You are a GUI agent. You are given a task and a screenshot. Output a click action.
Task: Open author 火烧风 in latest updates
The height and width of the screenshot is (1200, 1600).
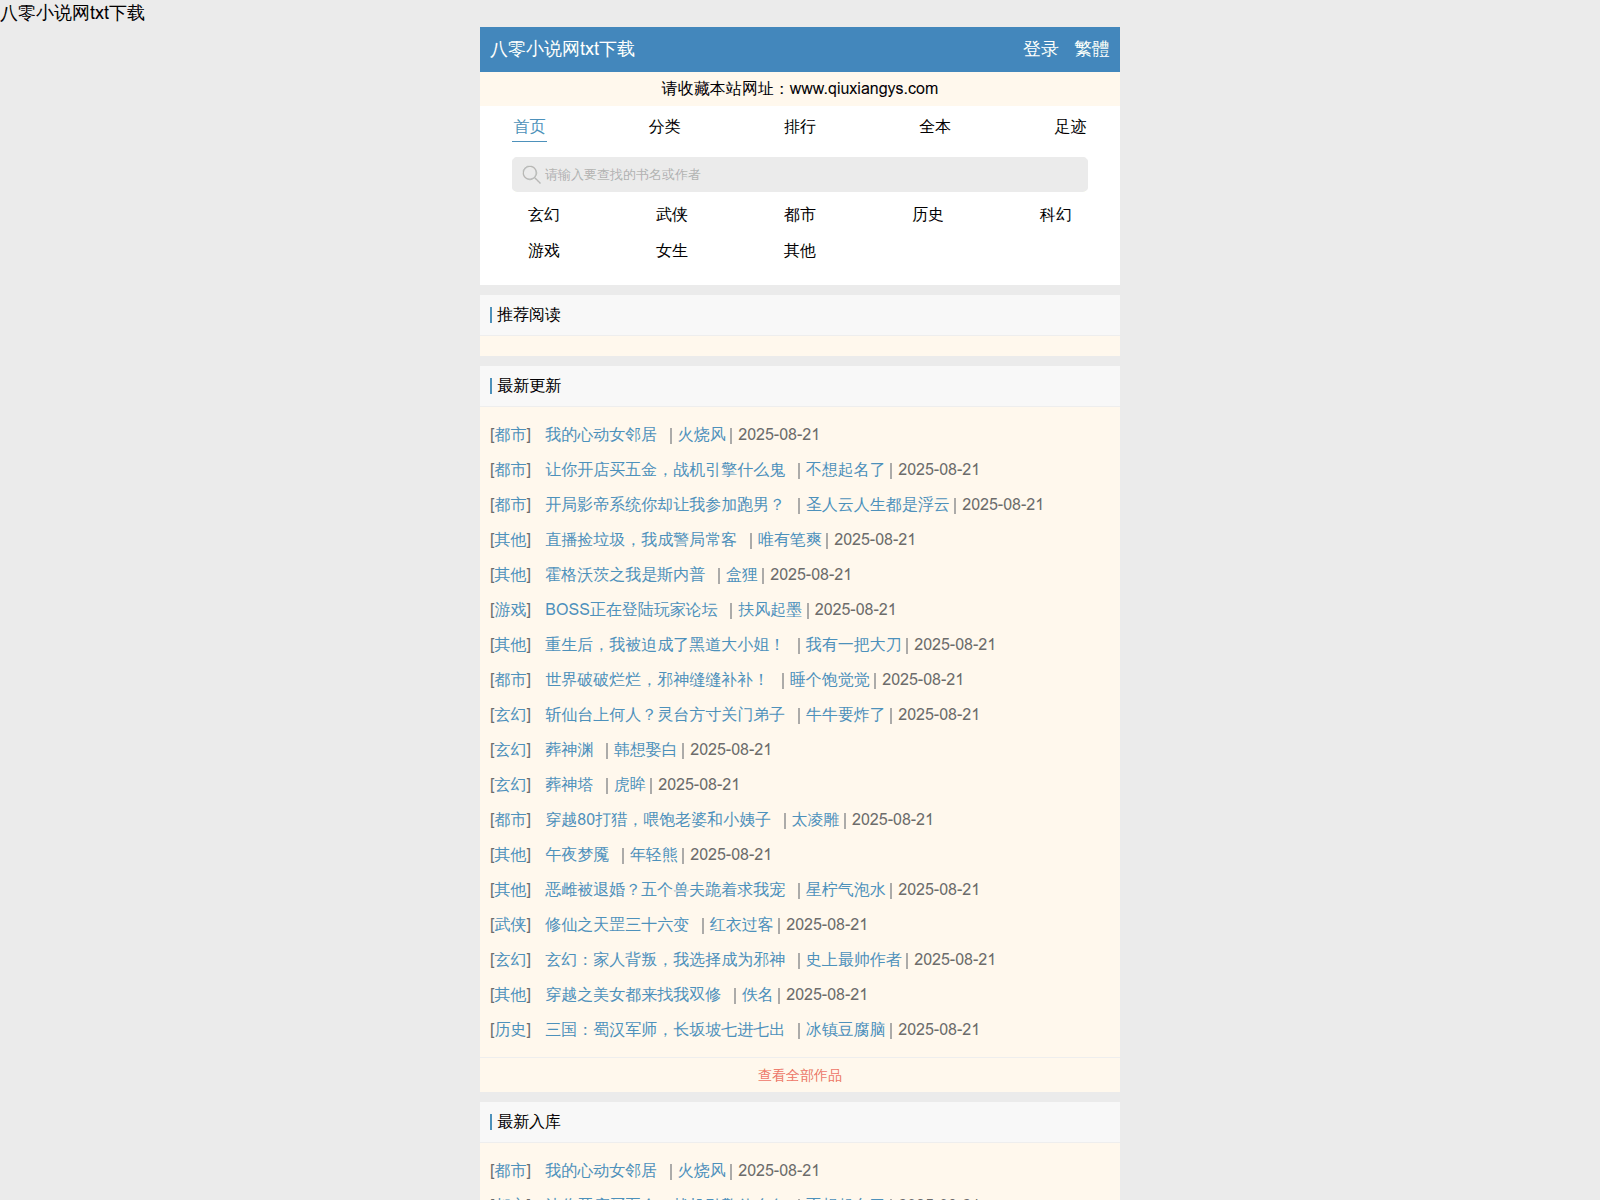tap(701, 435)
